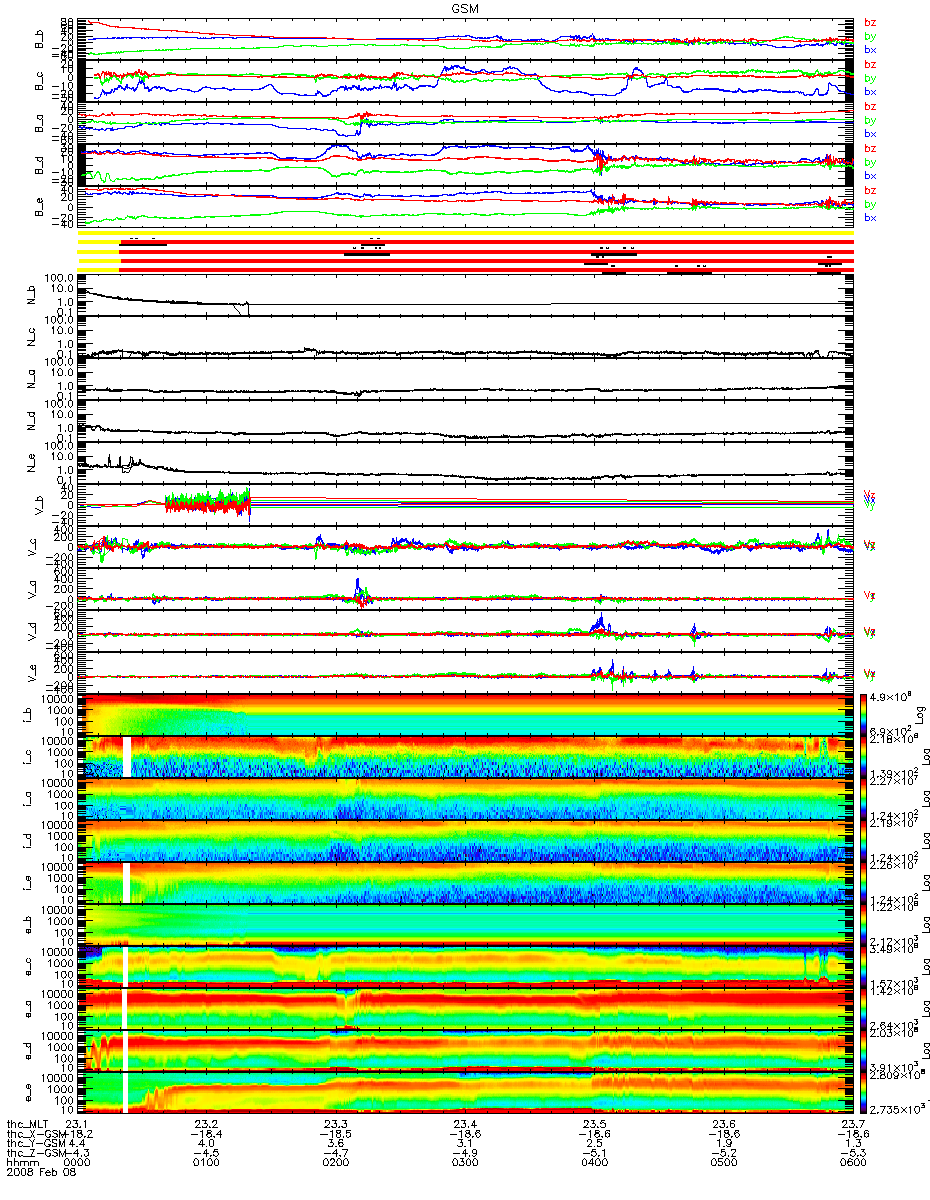Click the X-GSM value -18.4

(206, 1134)
